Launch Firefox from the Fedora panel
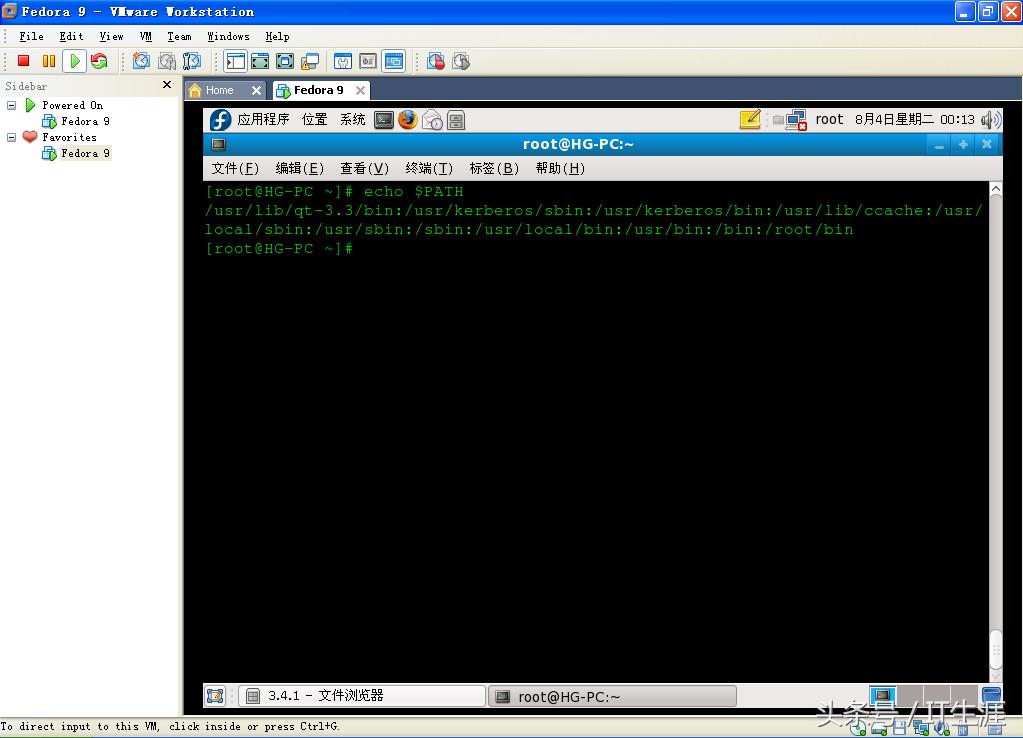Viewport: 1023px width, 738px height. pos(407,119)
